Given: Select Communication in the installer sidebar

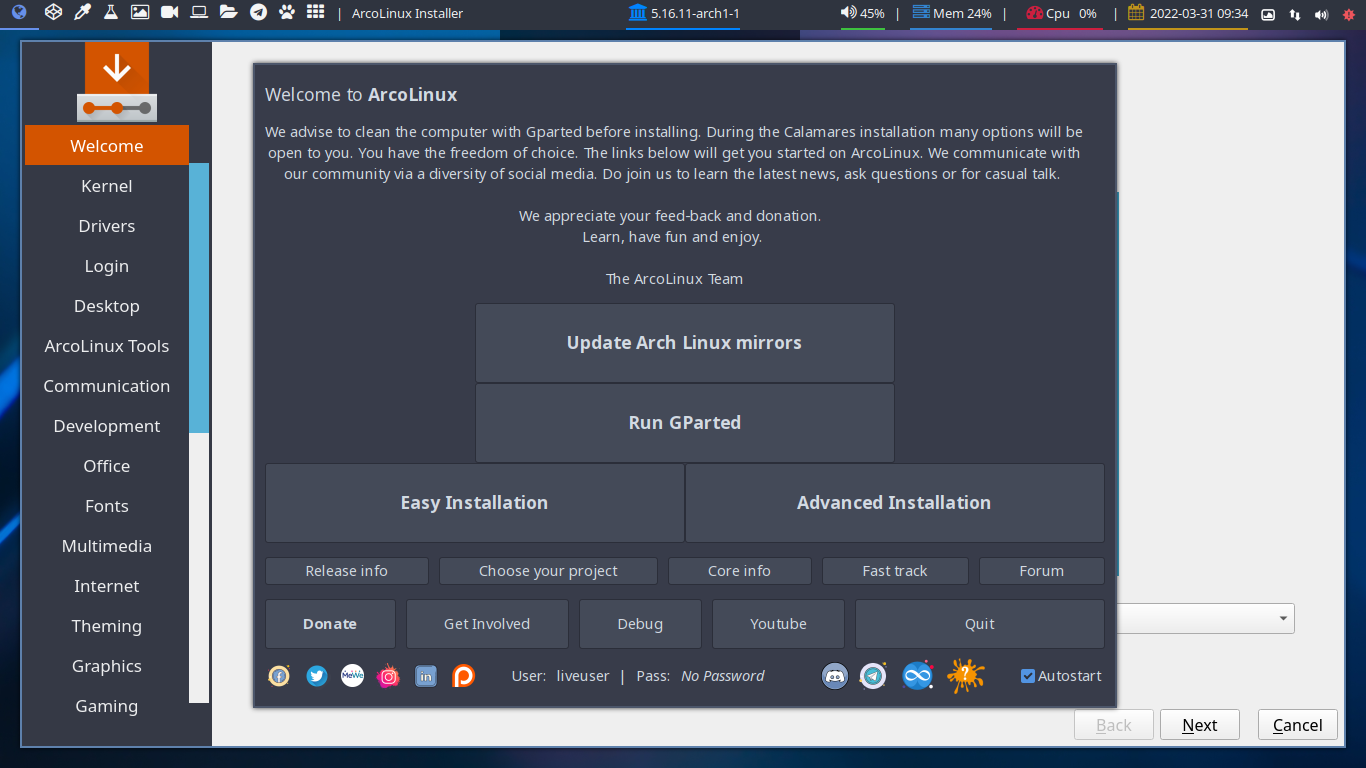Looking at the screenshot, I should coord(107,386).
